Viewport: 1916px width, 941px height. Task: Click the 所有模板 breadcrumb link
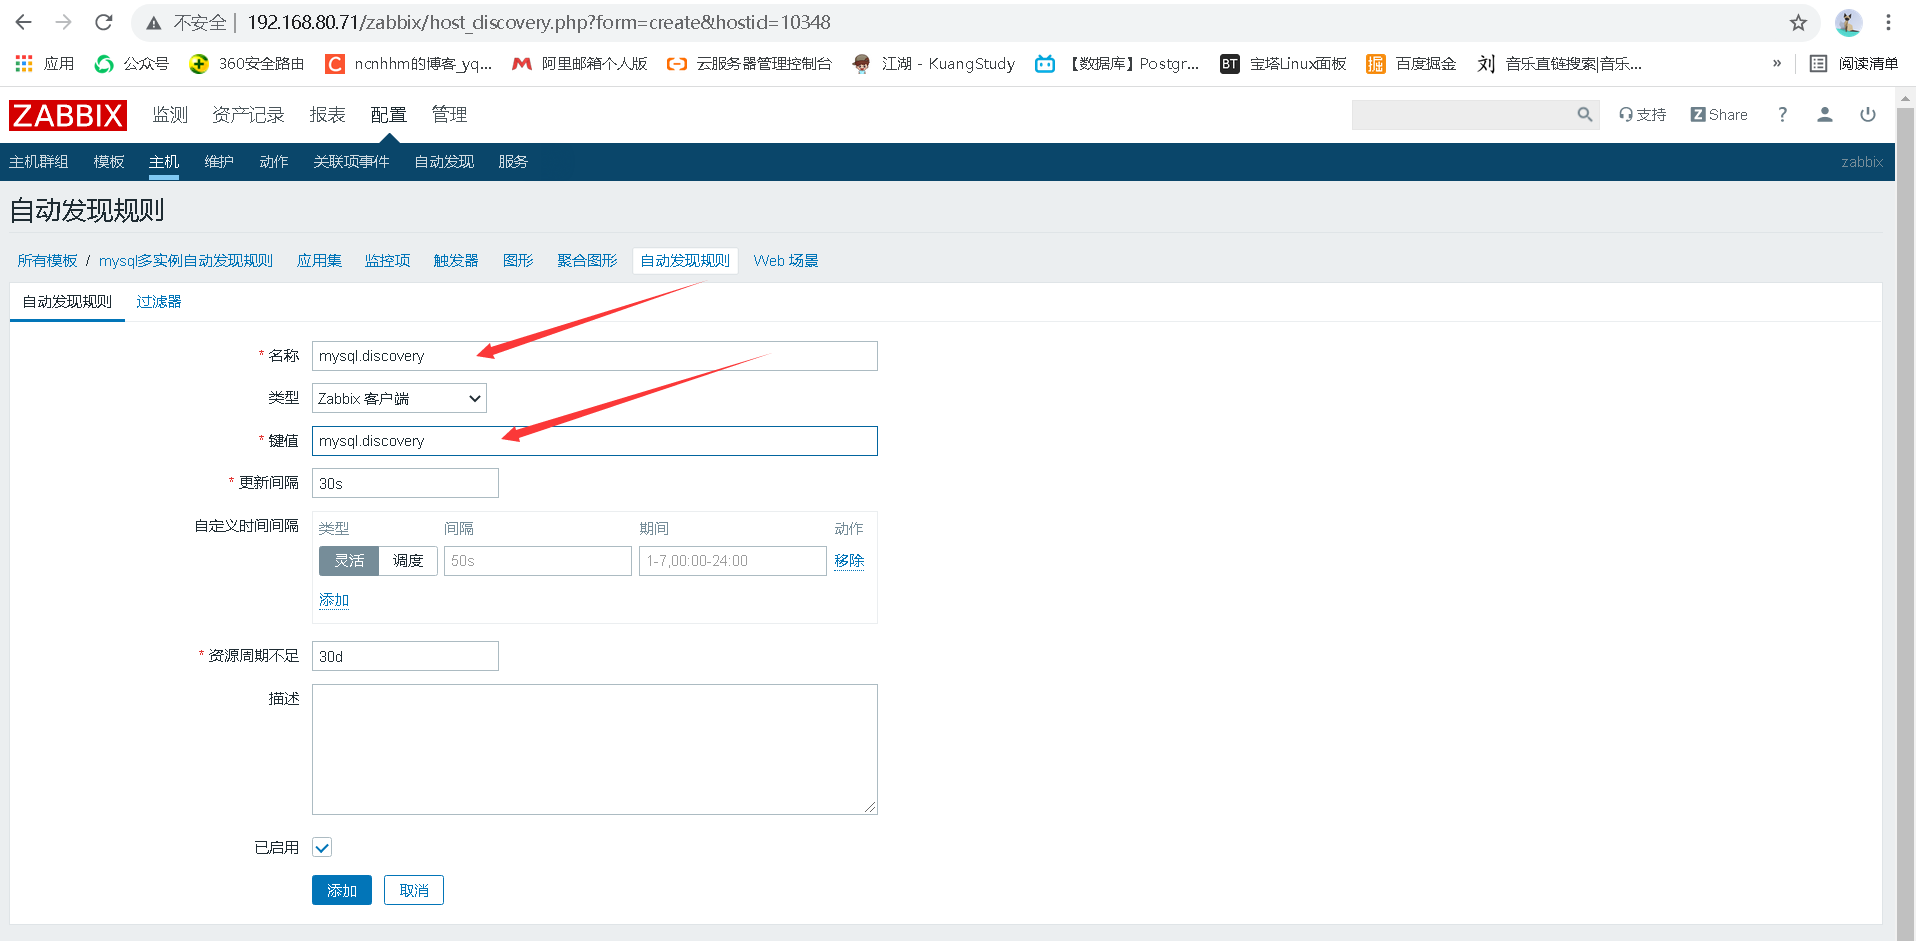pos(47,261)
